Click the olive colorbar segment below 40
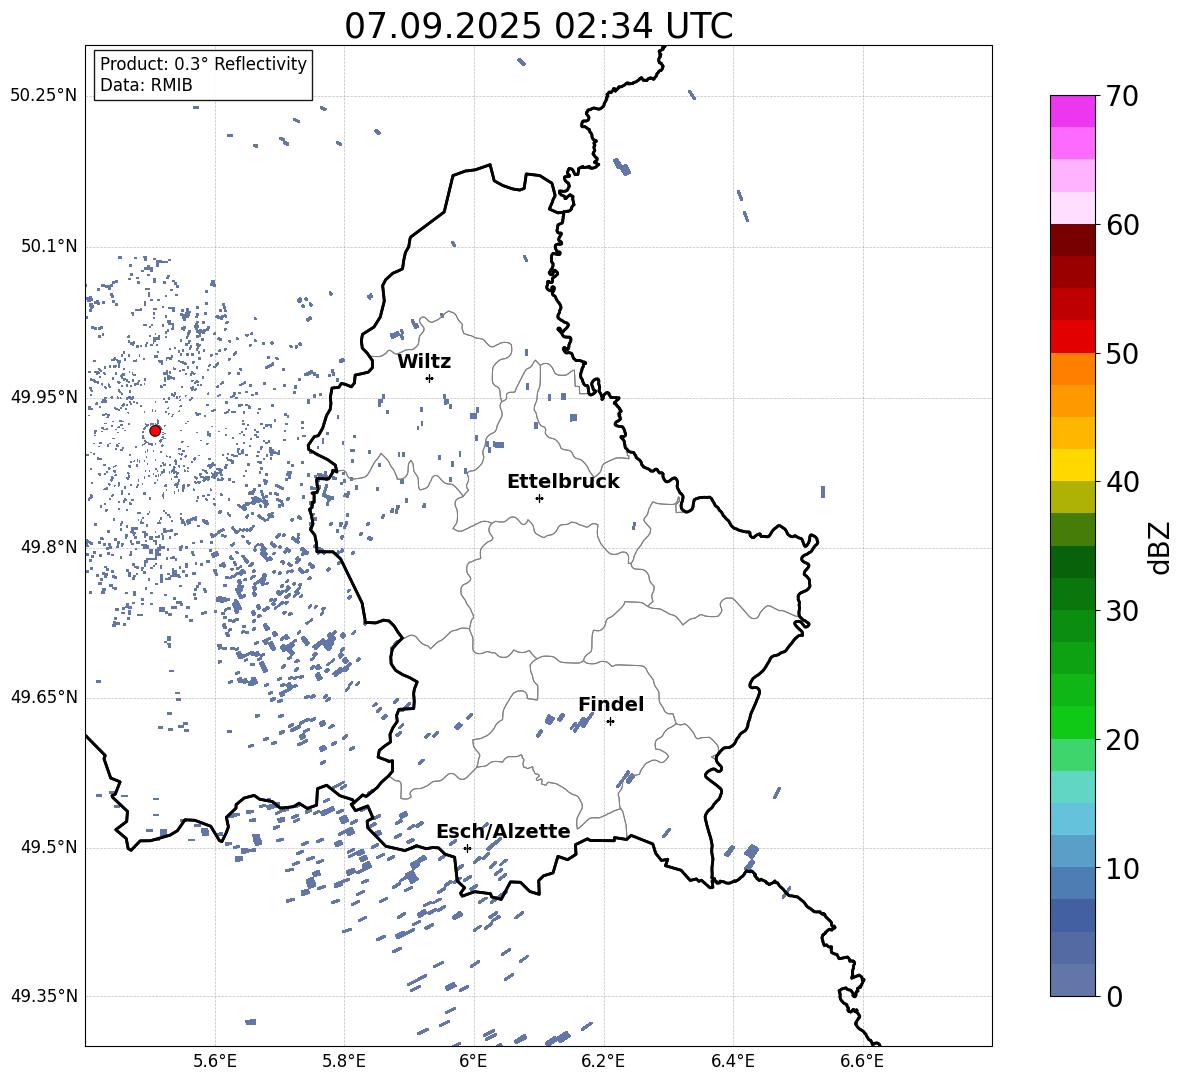1184x1081 pixels. (1073, 497)
